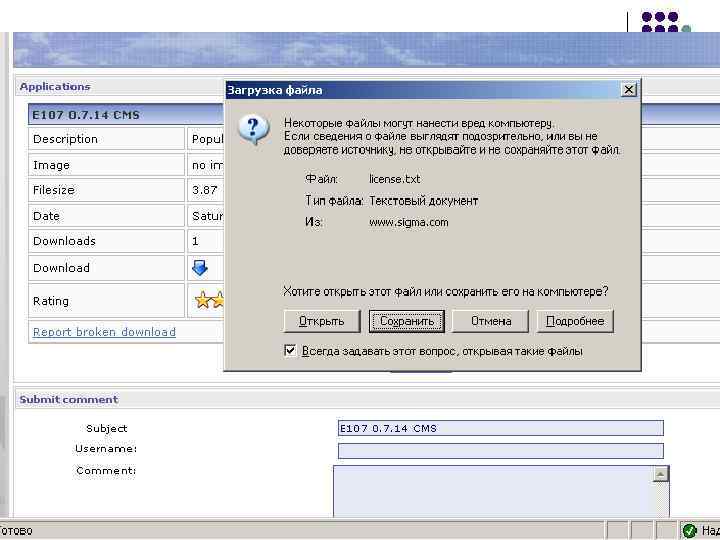
Task: Click the Файл: label in dialog
Action: click(x=321, y=179)
